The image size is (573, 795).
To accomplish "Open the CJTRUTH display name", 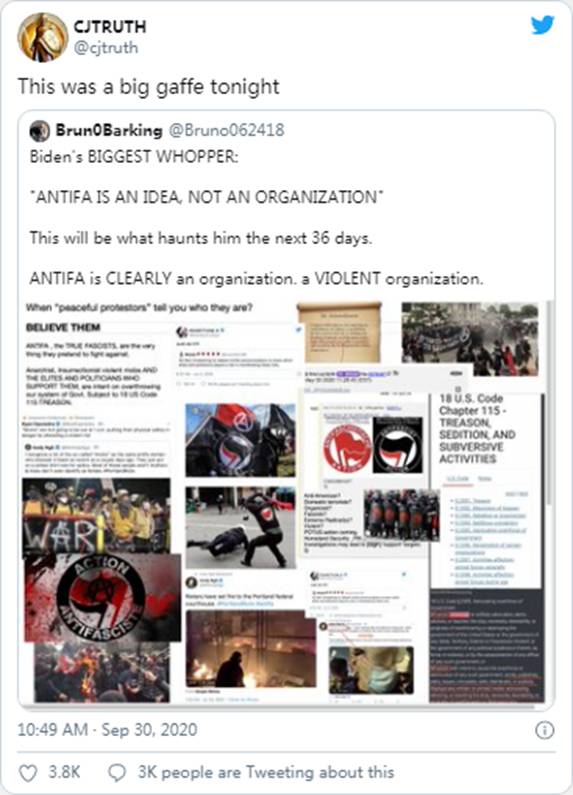I will tap(110, 26).
